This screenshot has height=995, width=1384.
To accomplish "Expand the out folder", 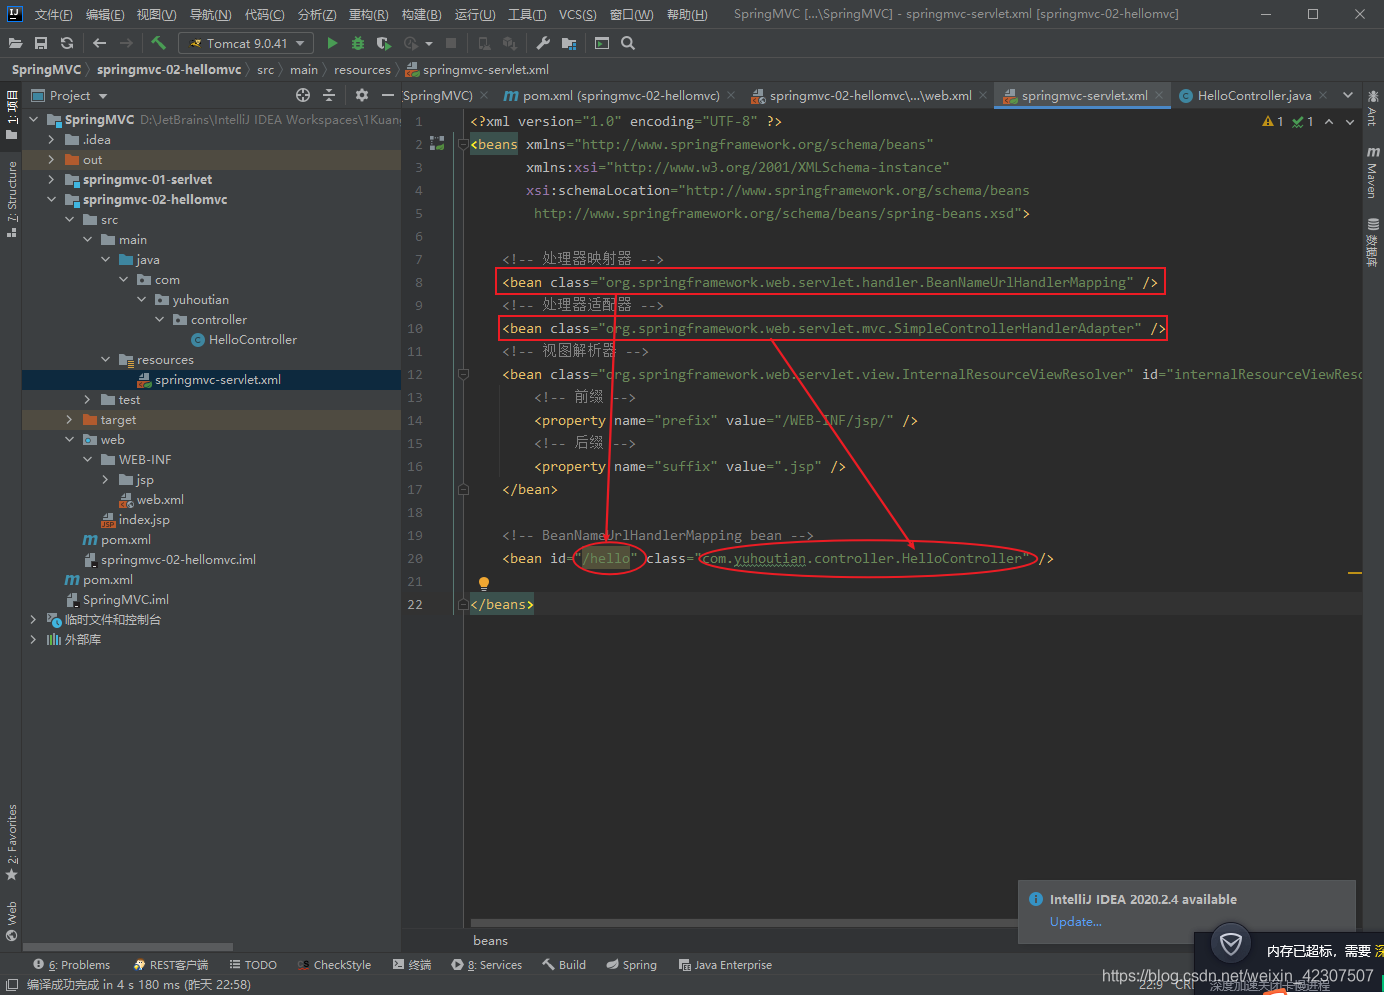I will [51, 160].
